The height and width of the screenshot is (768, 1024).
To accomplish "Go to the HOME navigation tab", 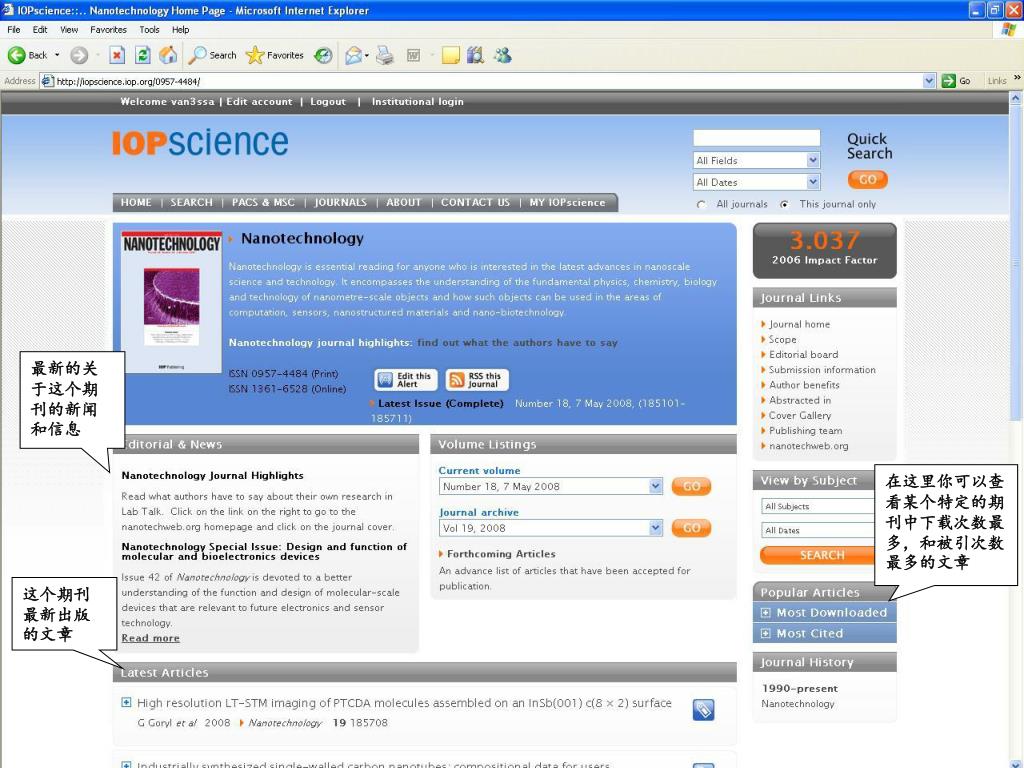I will (136, 202).
